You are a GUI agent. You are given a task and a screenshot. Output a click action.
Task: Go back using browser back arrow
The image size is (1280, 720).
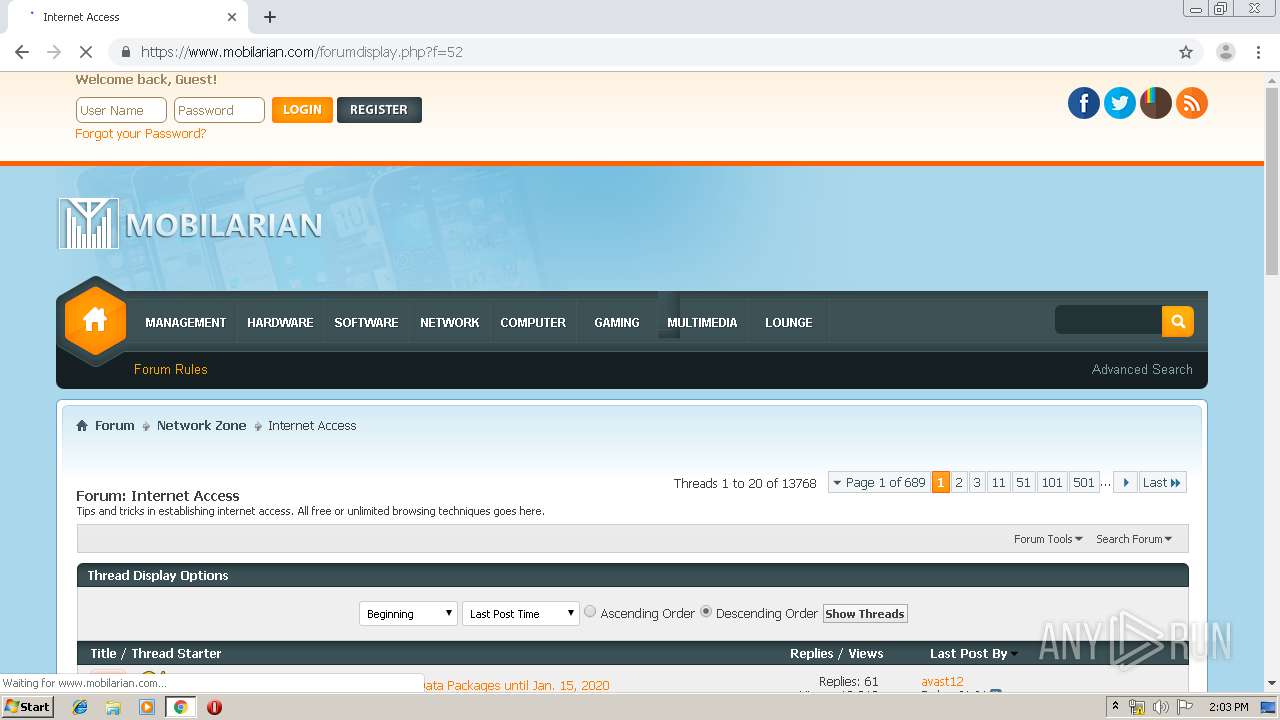click(x=22, y=52)
